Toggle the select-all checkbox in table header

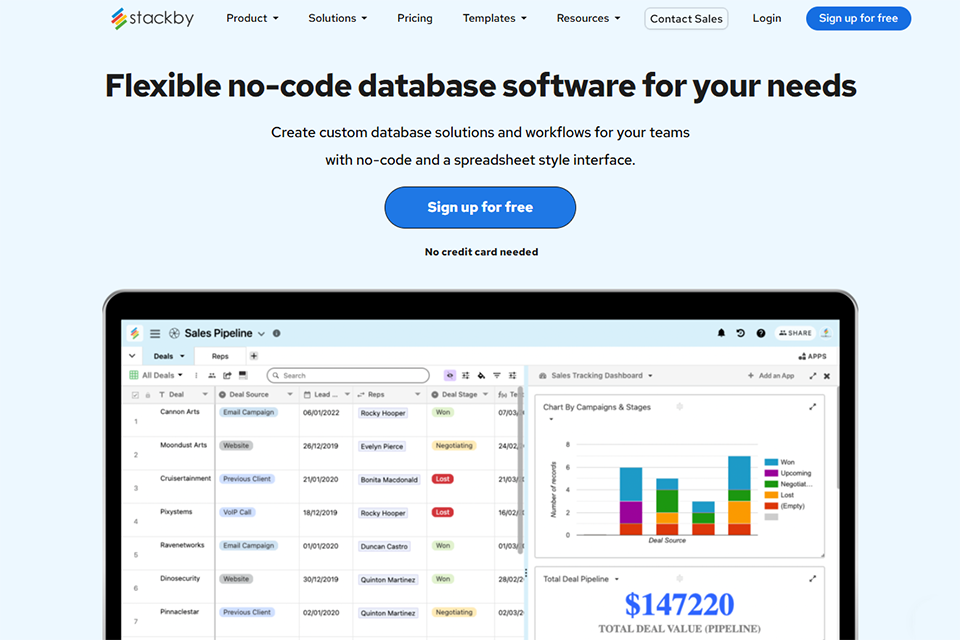135,395
